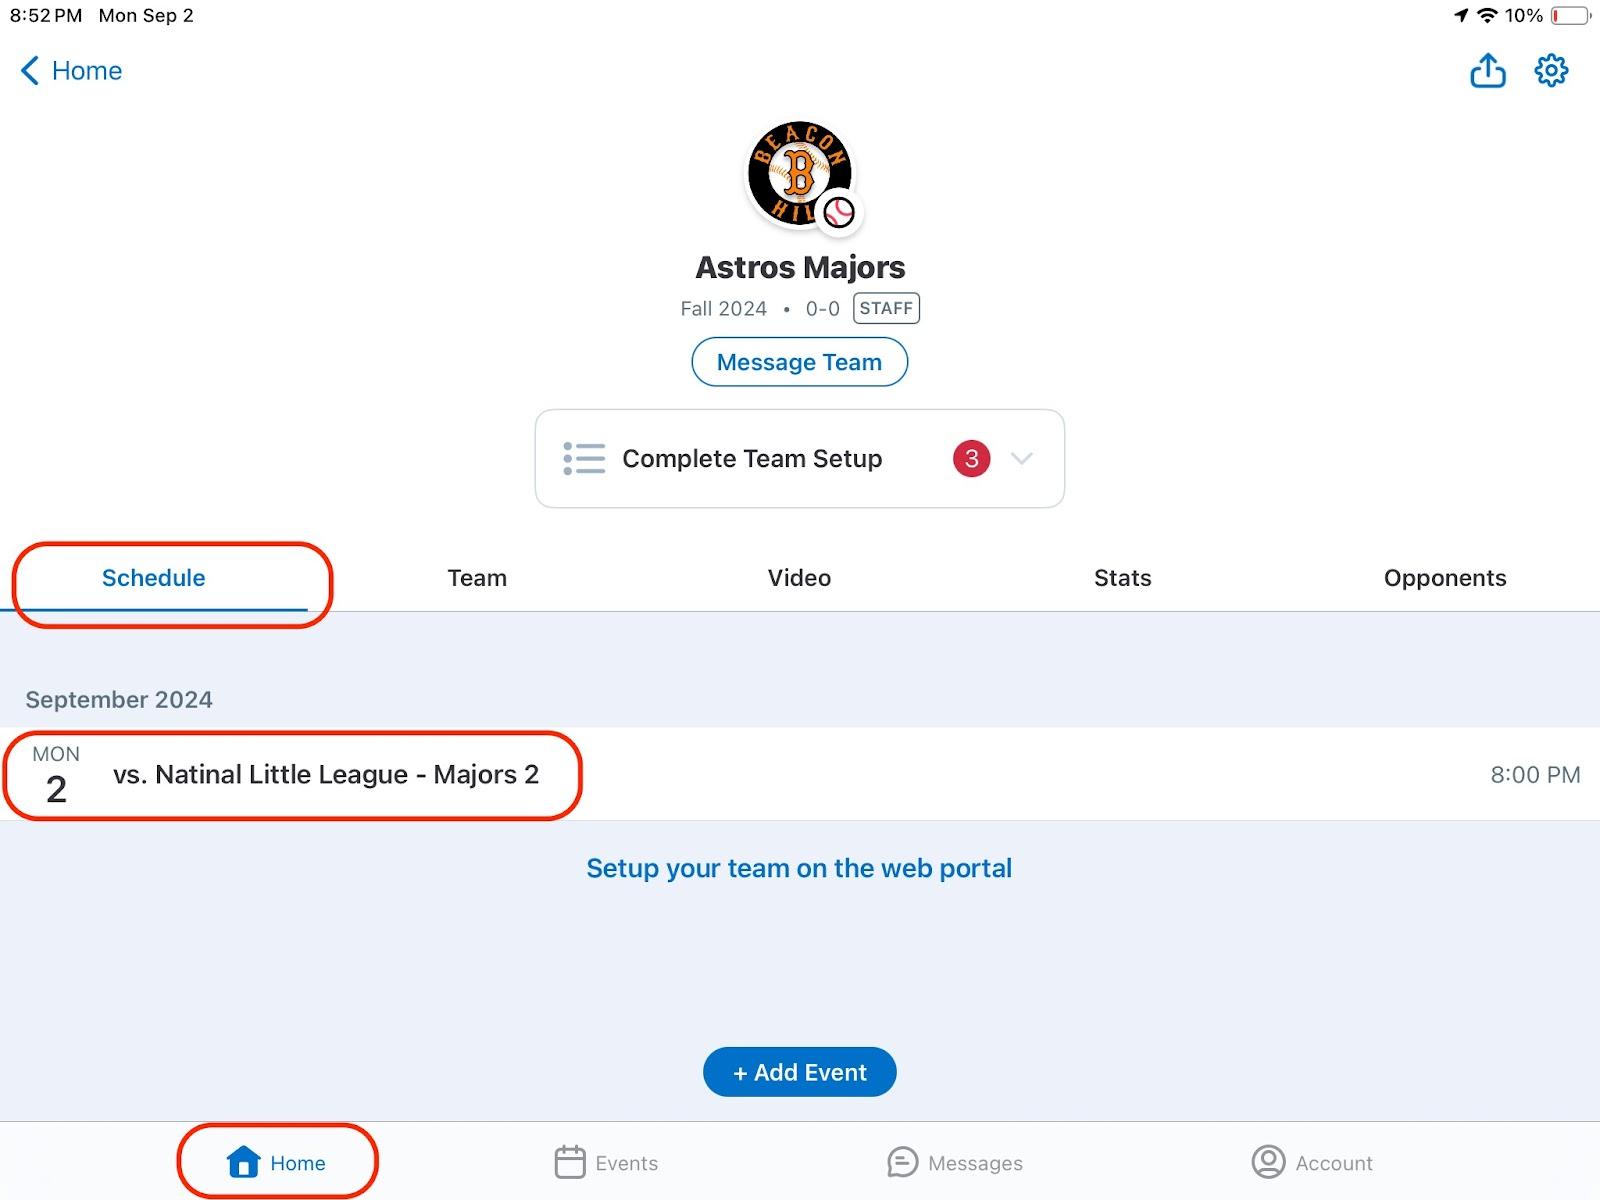Open Messages chat bubble icon in bottom bar
Screen dimensions: 1600x1200
point(902,1163)
